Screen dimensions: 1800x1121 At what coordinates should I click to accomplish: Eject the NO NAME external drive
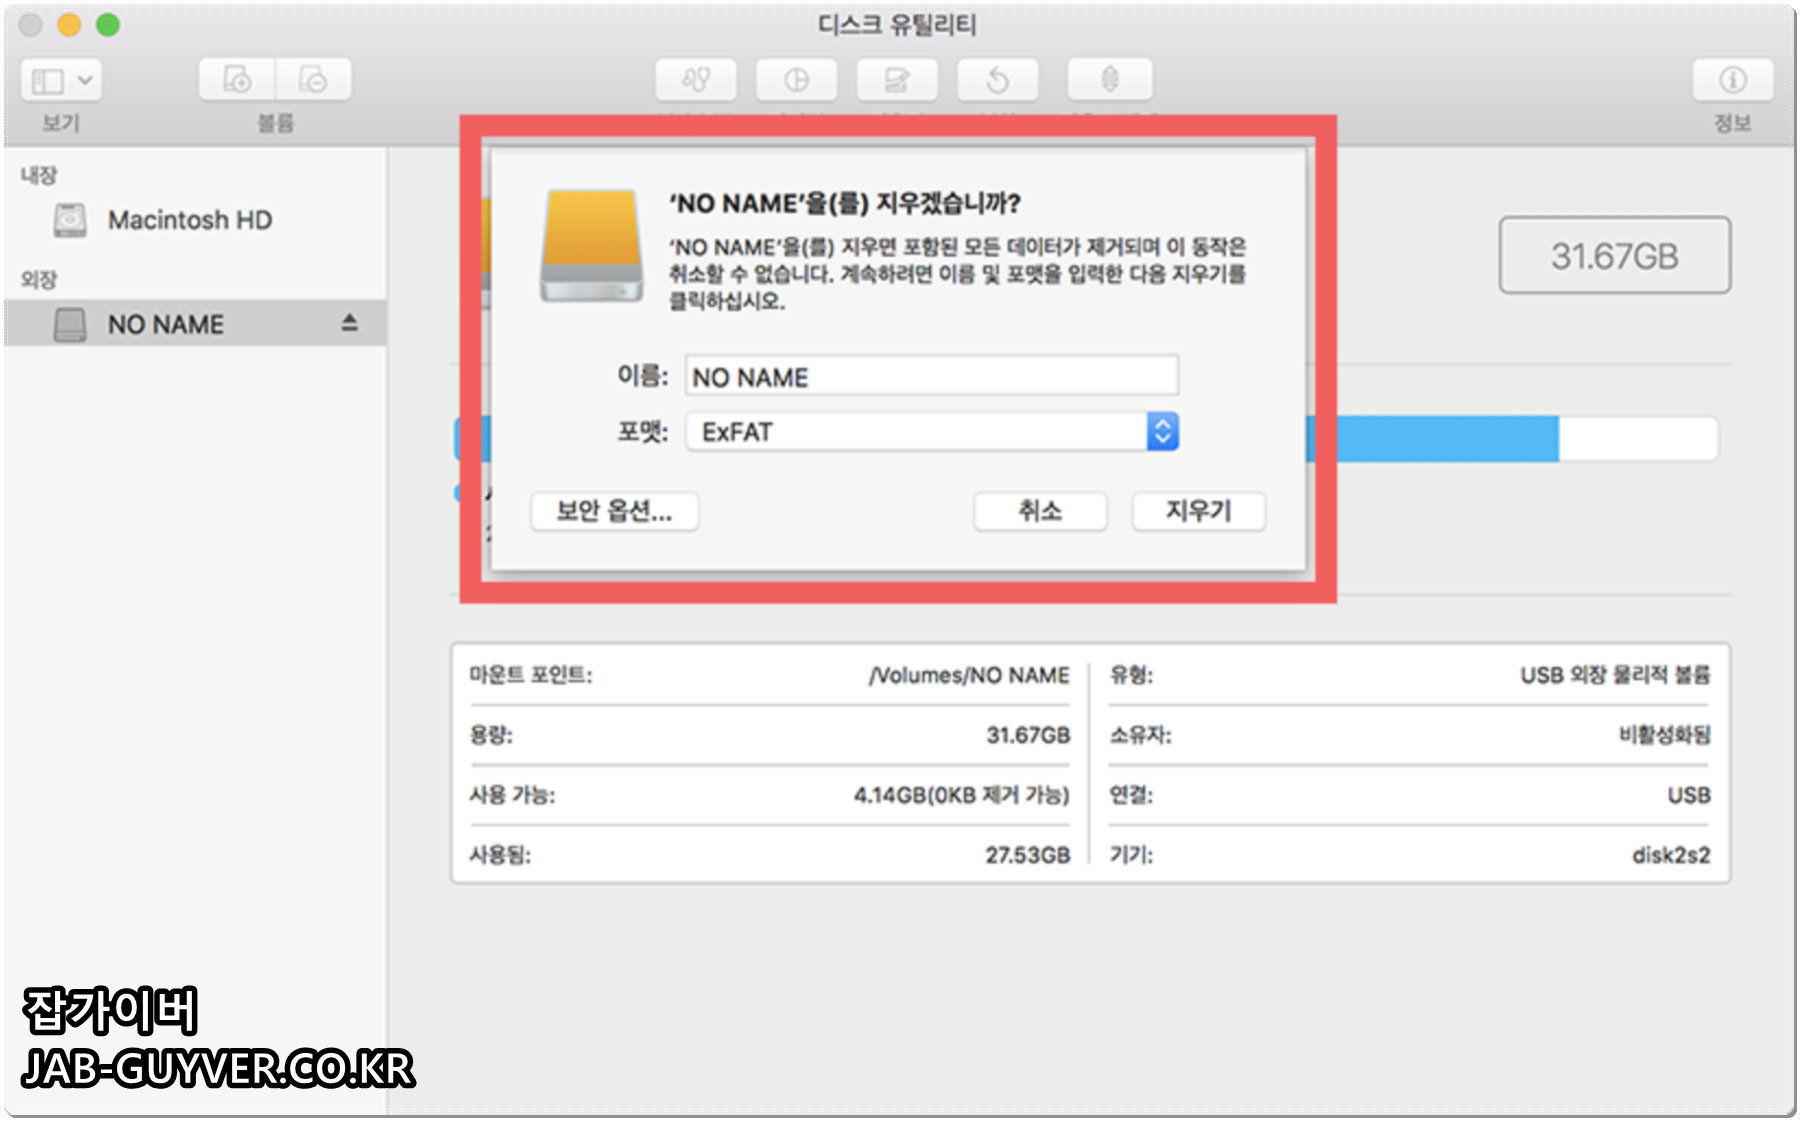[345, 324]
